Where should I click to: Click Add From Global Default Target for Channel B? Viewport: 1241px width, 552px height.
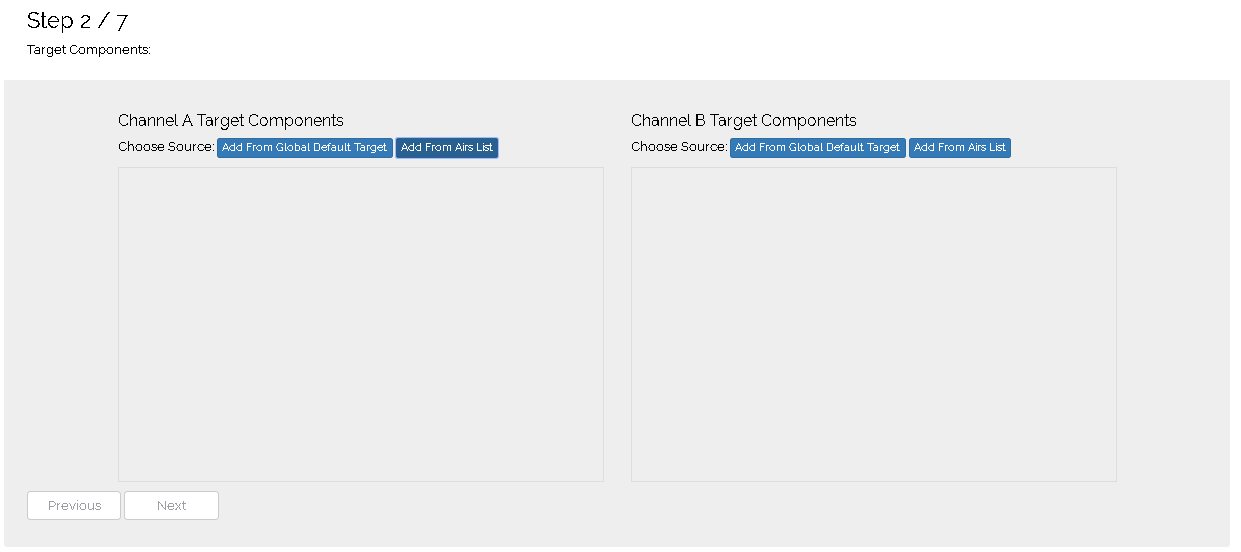tap(817, 148)
